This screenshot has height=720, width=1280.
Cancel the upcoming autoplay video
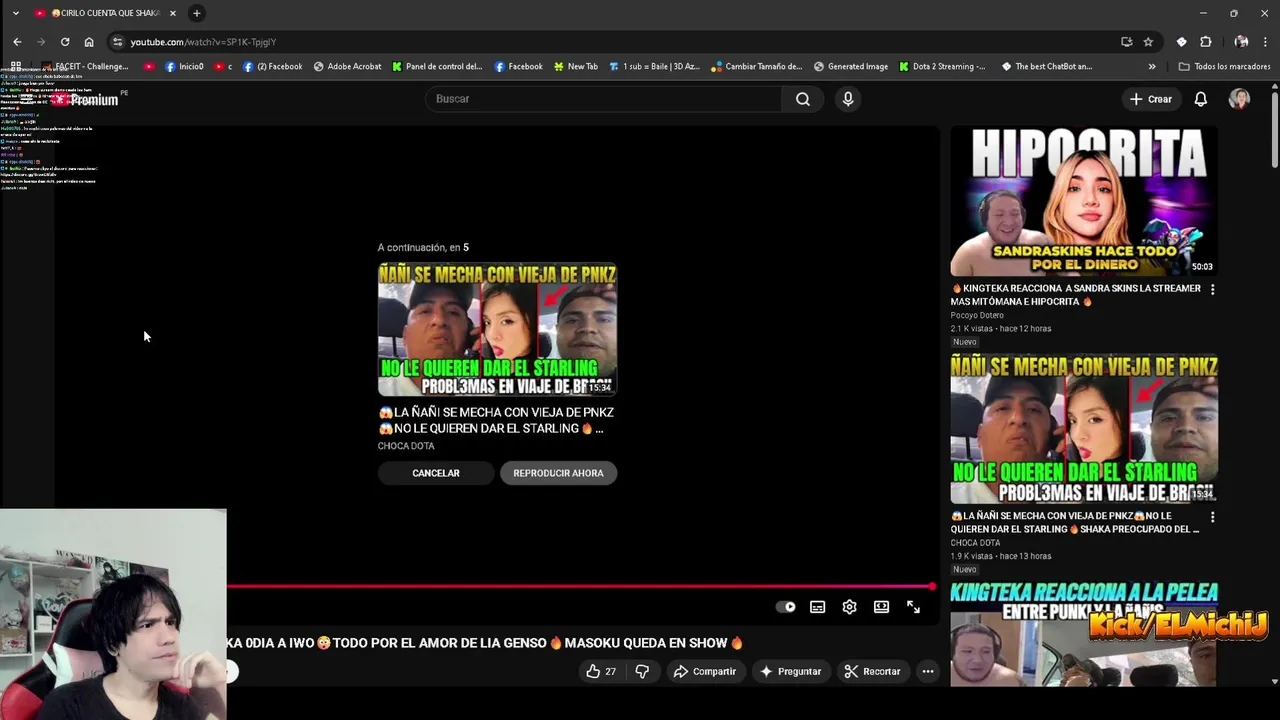click(436, 473)
